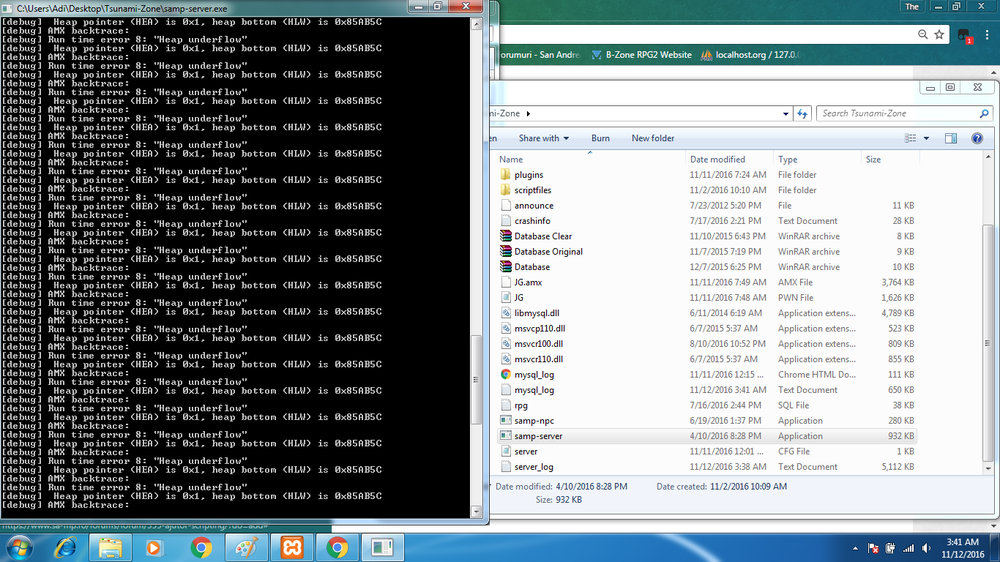Open Windows Start button
This screenshot has width=1000, height=562.
[x=18, y=547]
